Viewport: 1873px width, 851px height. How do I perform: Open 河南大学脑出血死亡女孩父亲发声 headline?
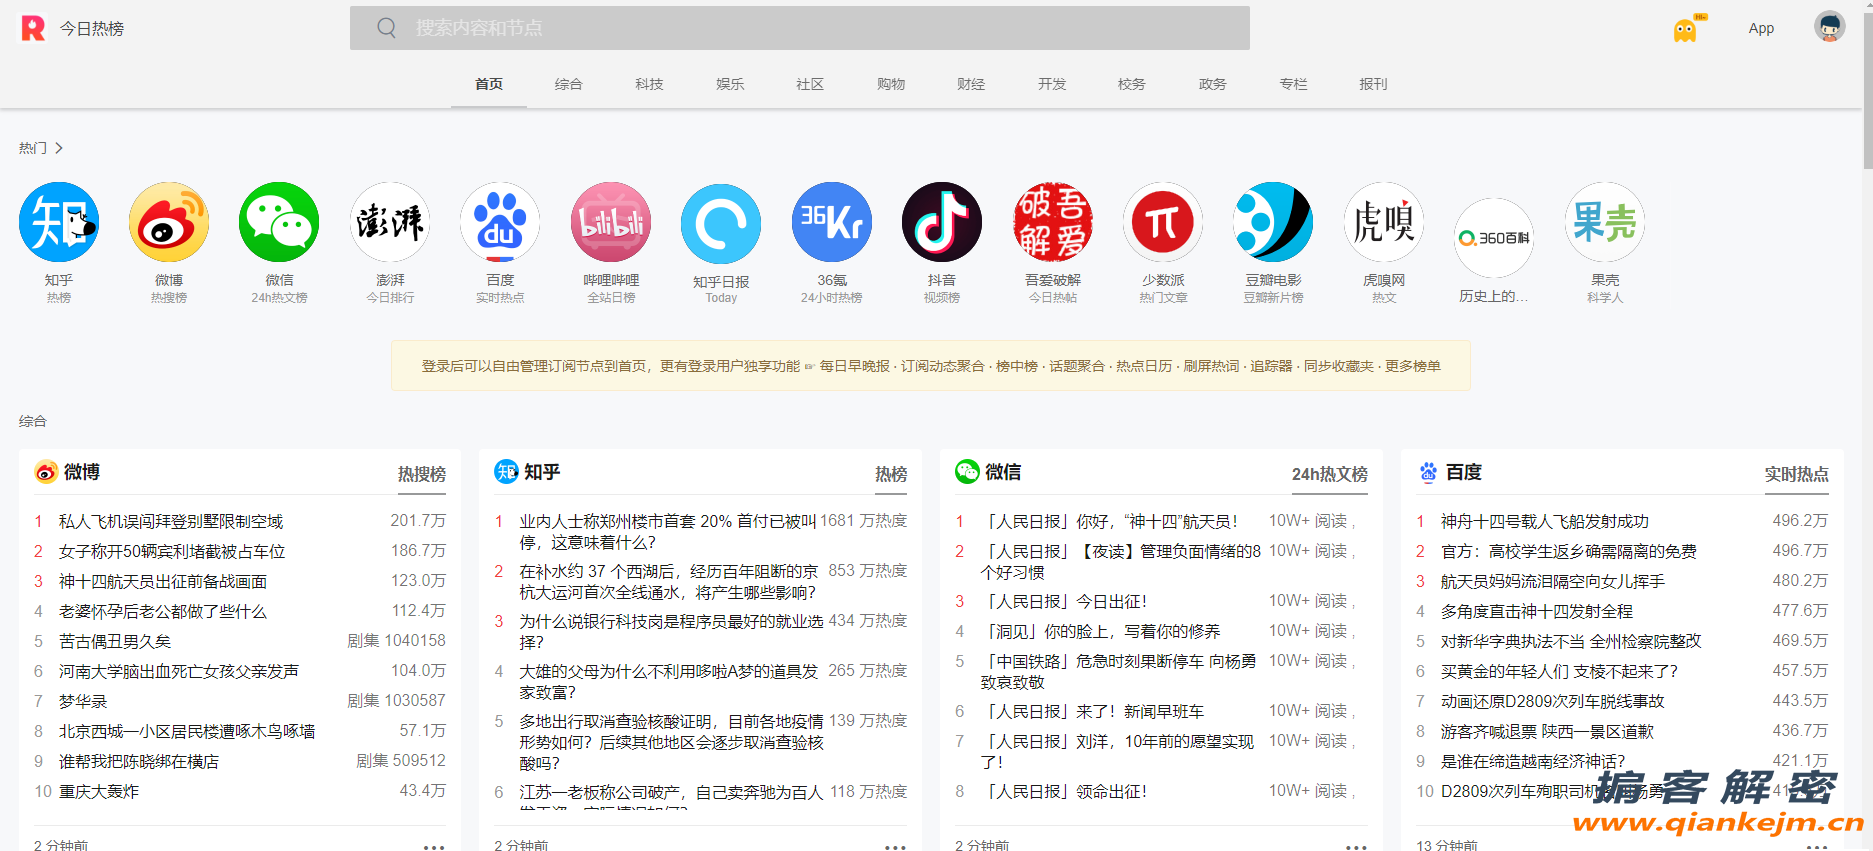(x=179, y=671)
